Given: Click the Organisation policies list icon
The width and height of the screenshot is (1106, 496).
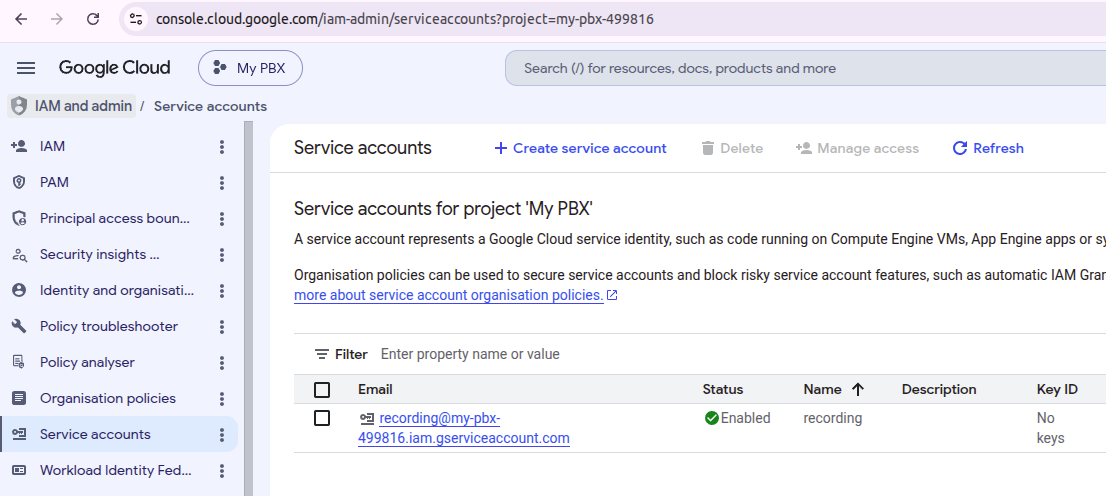Looking at the screenshot, I should coord(19,398).
